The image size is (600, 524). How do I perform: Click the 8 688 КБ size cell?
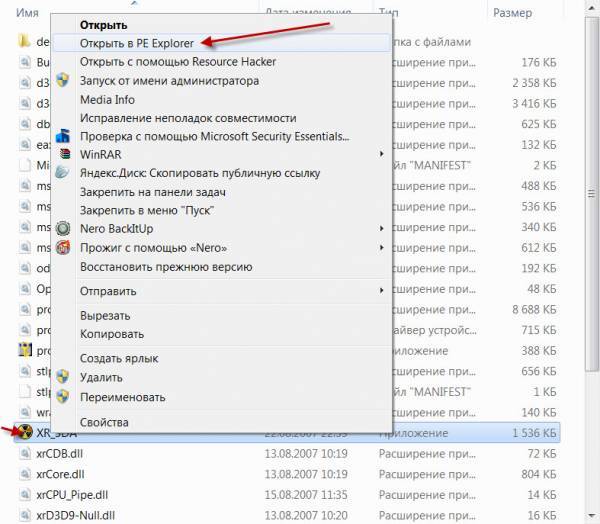pyautogui.click(x=534, y=309)
